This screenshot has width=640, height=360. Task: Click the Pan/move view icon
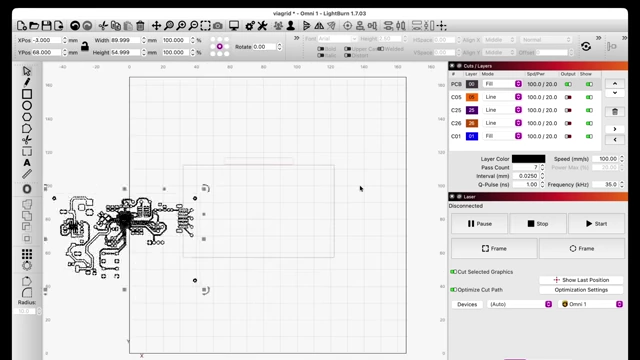coord(156,26)
